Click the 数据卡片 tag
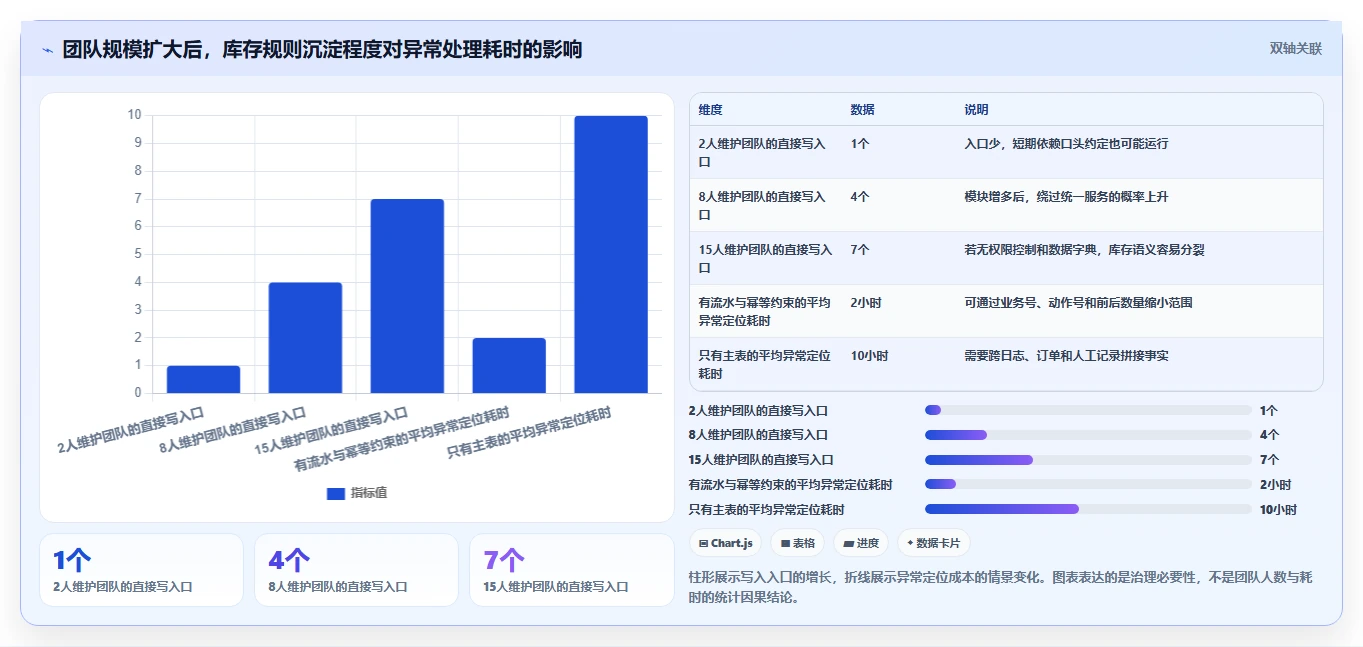 (x=933, y=543)
